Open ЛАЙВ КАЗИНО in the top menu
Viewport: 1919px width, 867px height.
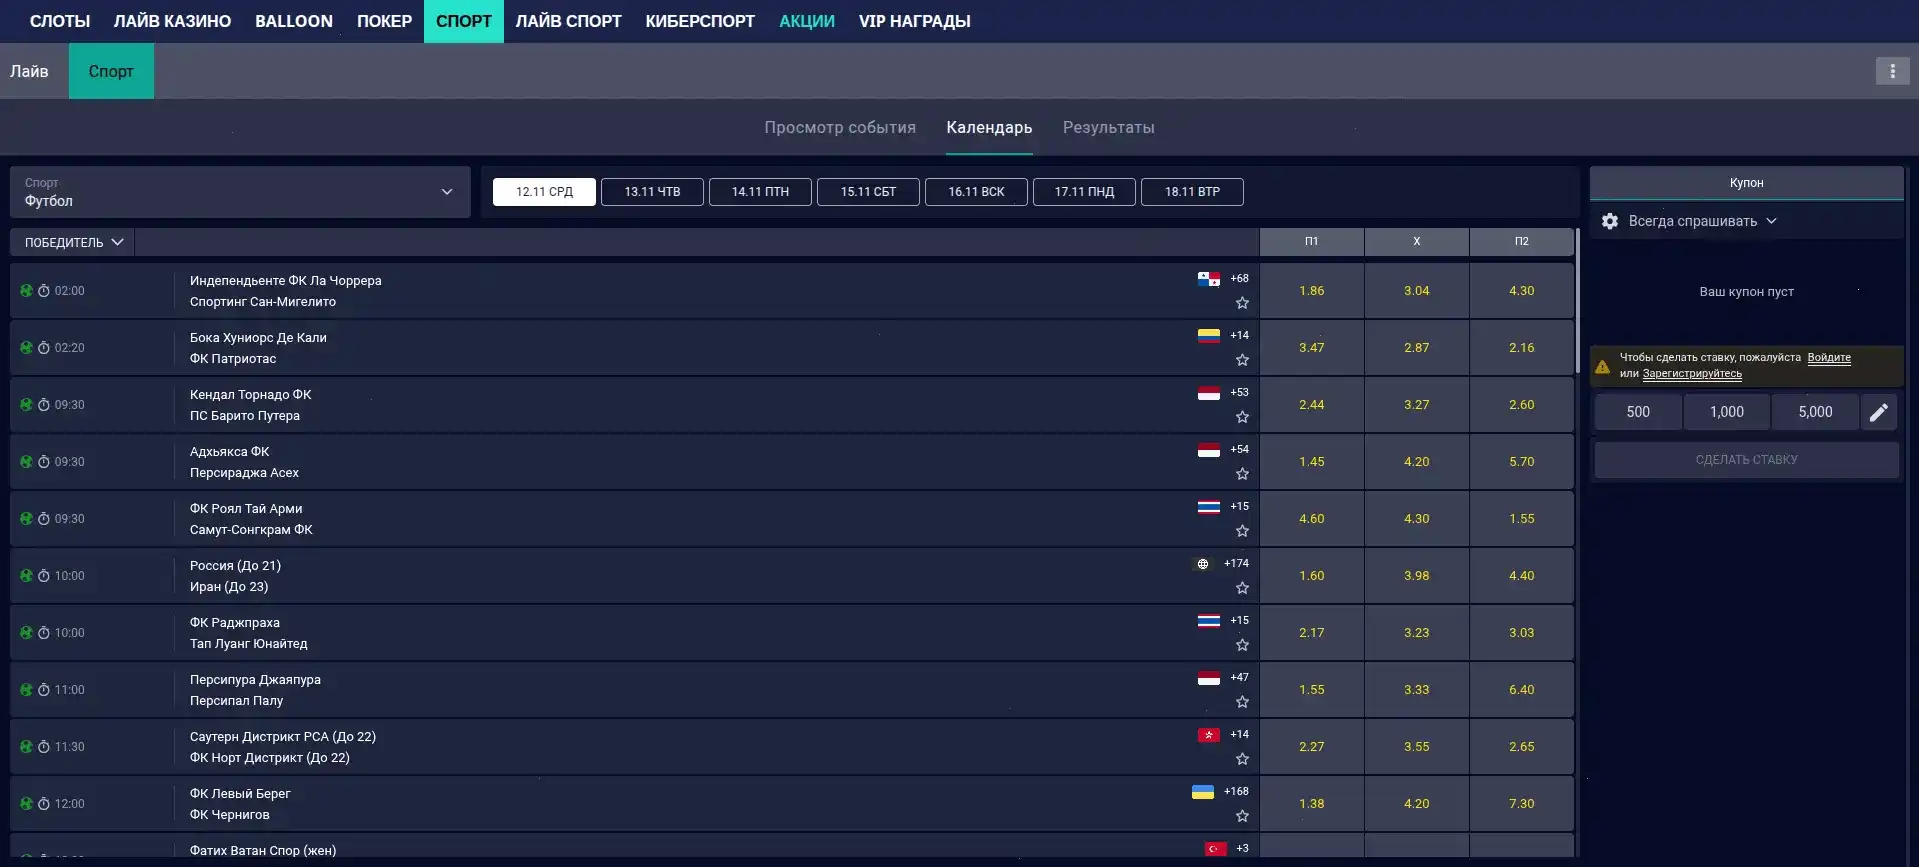(x=172, y=21)
